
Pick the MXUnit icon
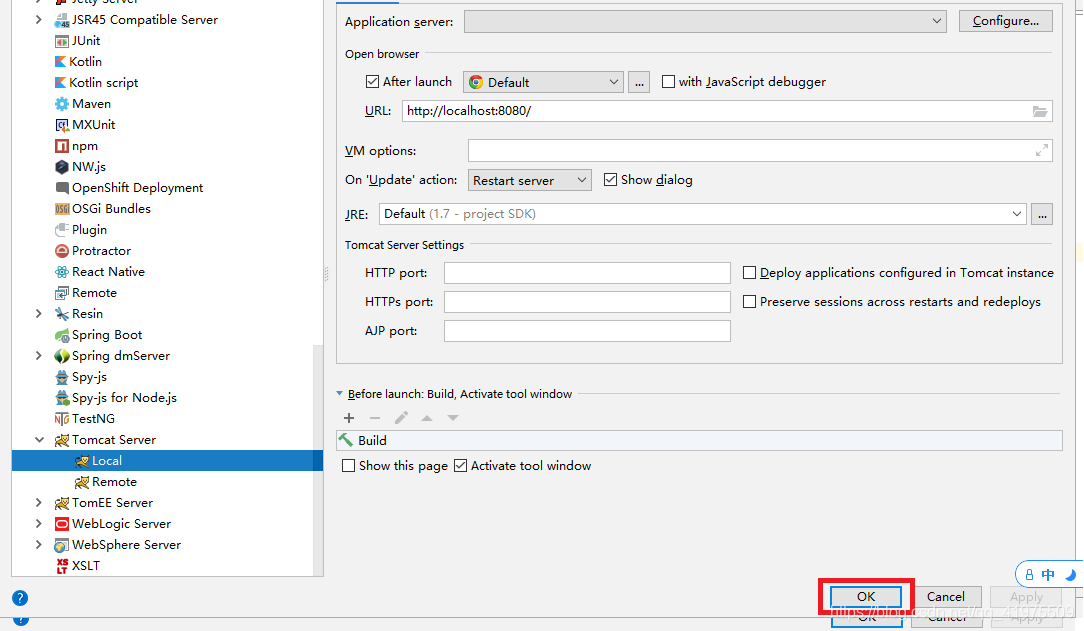[62, 124]
